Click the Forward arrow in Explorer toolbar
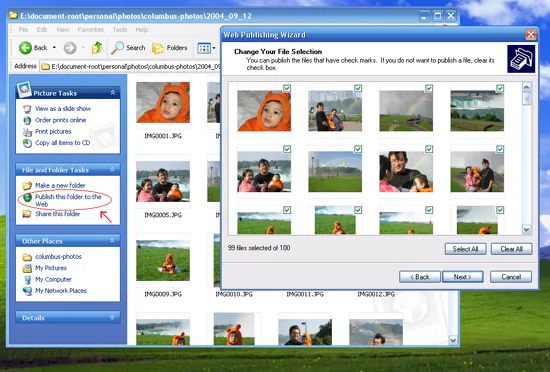Viewport: 550px width, 372px height. (x=70, y=48)
